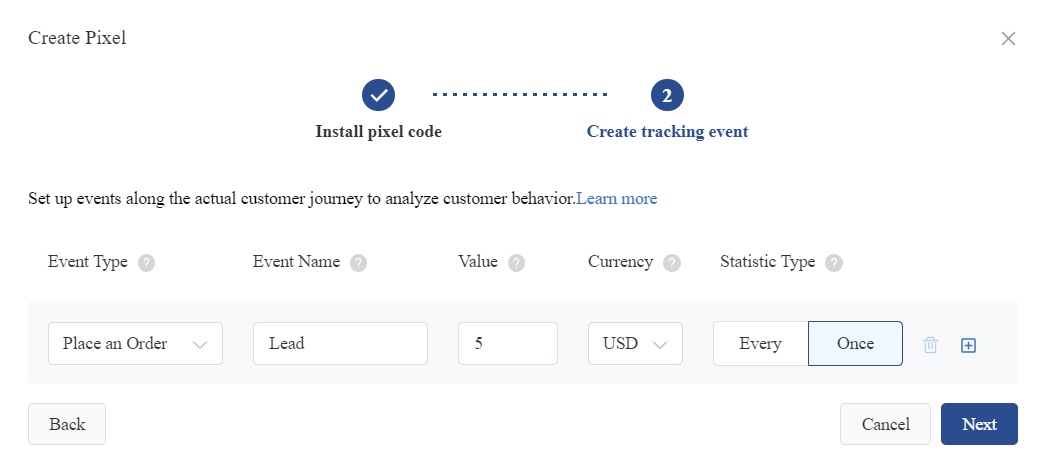Click the Event Name field containing Lead
Viewport: 1045px width, 460px height.
(341, 344)
